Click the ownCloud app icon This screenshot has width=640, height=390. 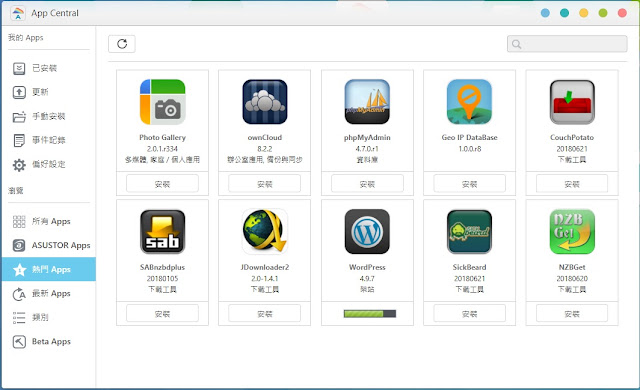coord(265,102)
